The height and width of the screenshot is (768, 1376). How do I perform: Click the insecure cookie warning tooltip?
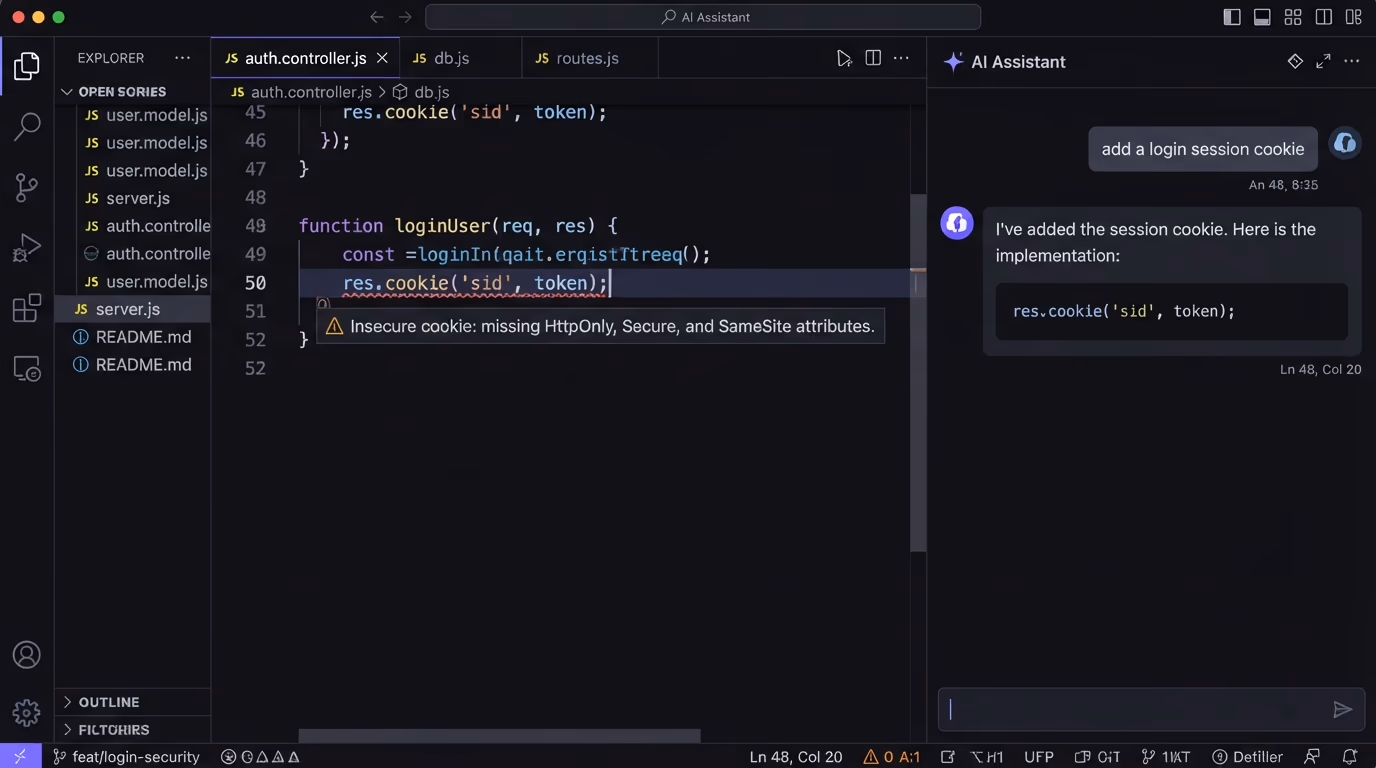(x=600, y=326)
